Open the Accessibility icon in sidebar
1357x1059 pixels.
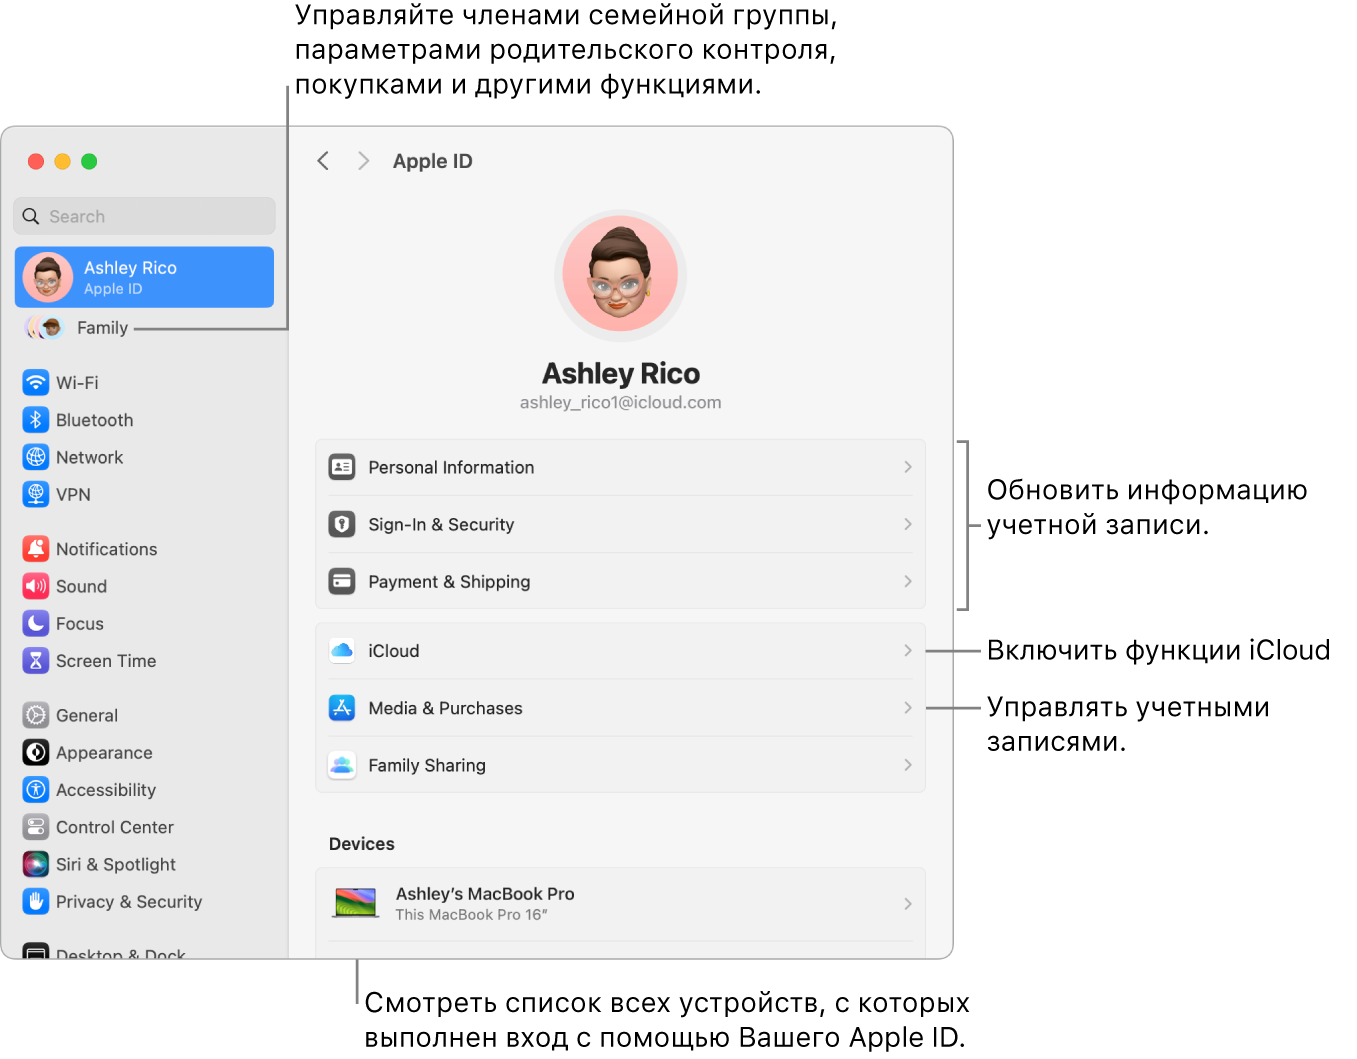coord(36,789)
